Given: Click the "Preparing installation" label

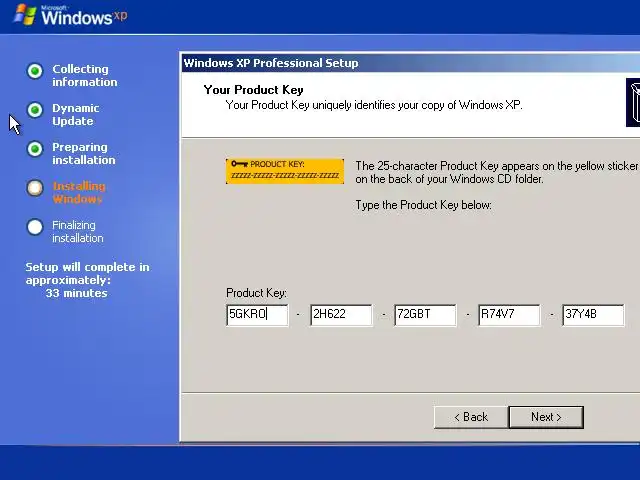Looking at the screenshot, I should 84,153.
